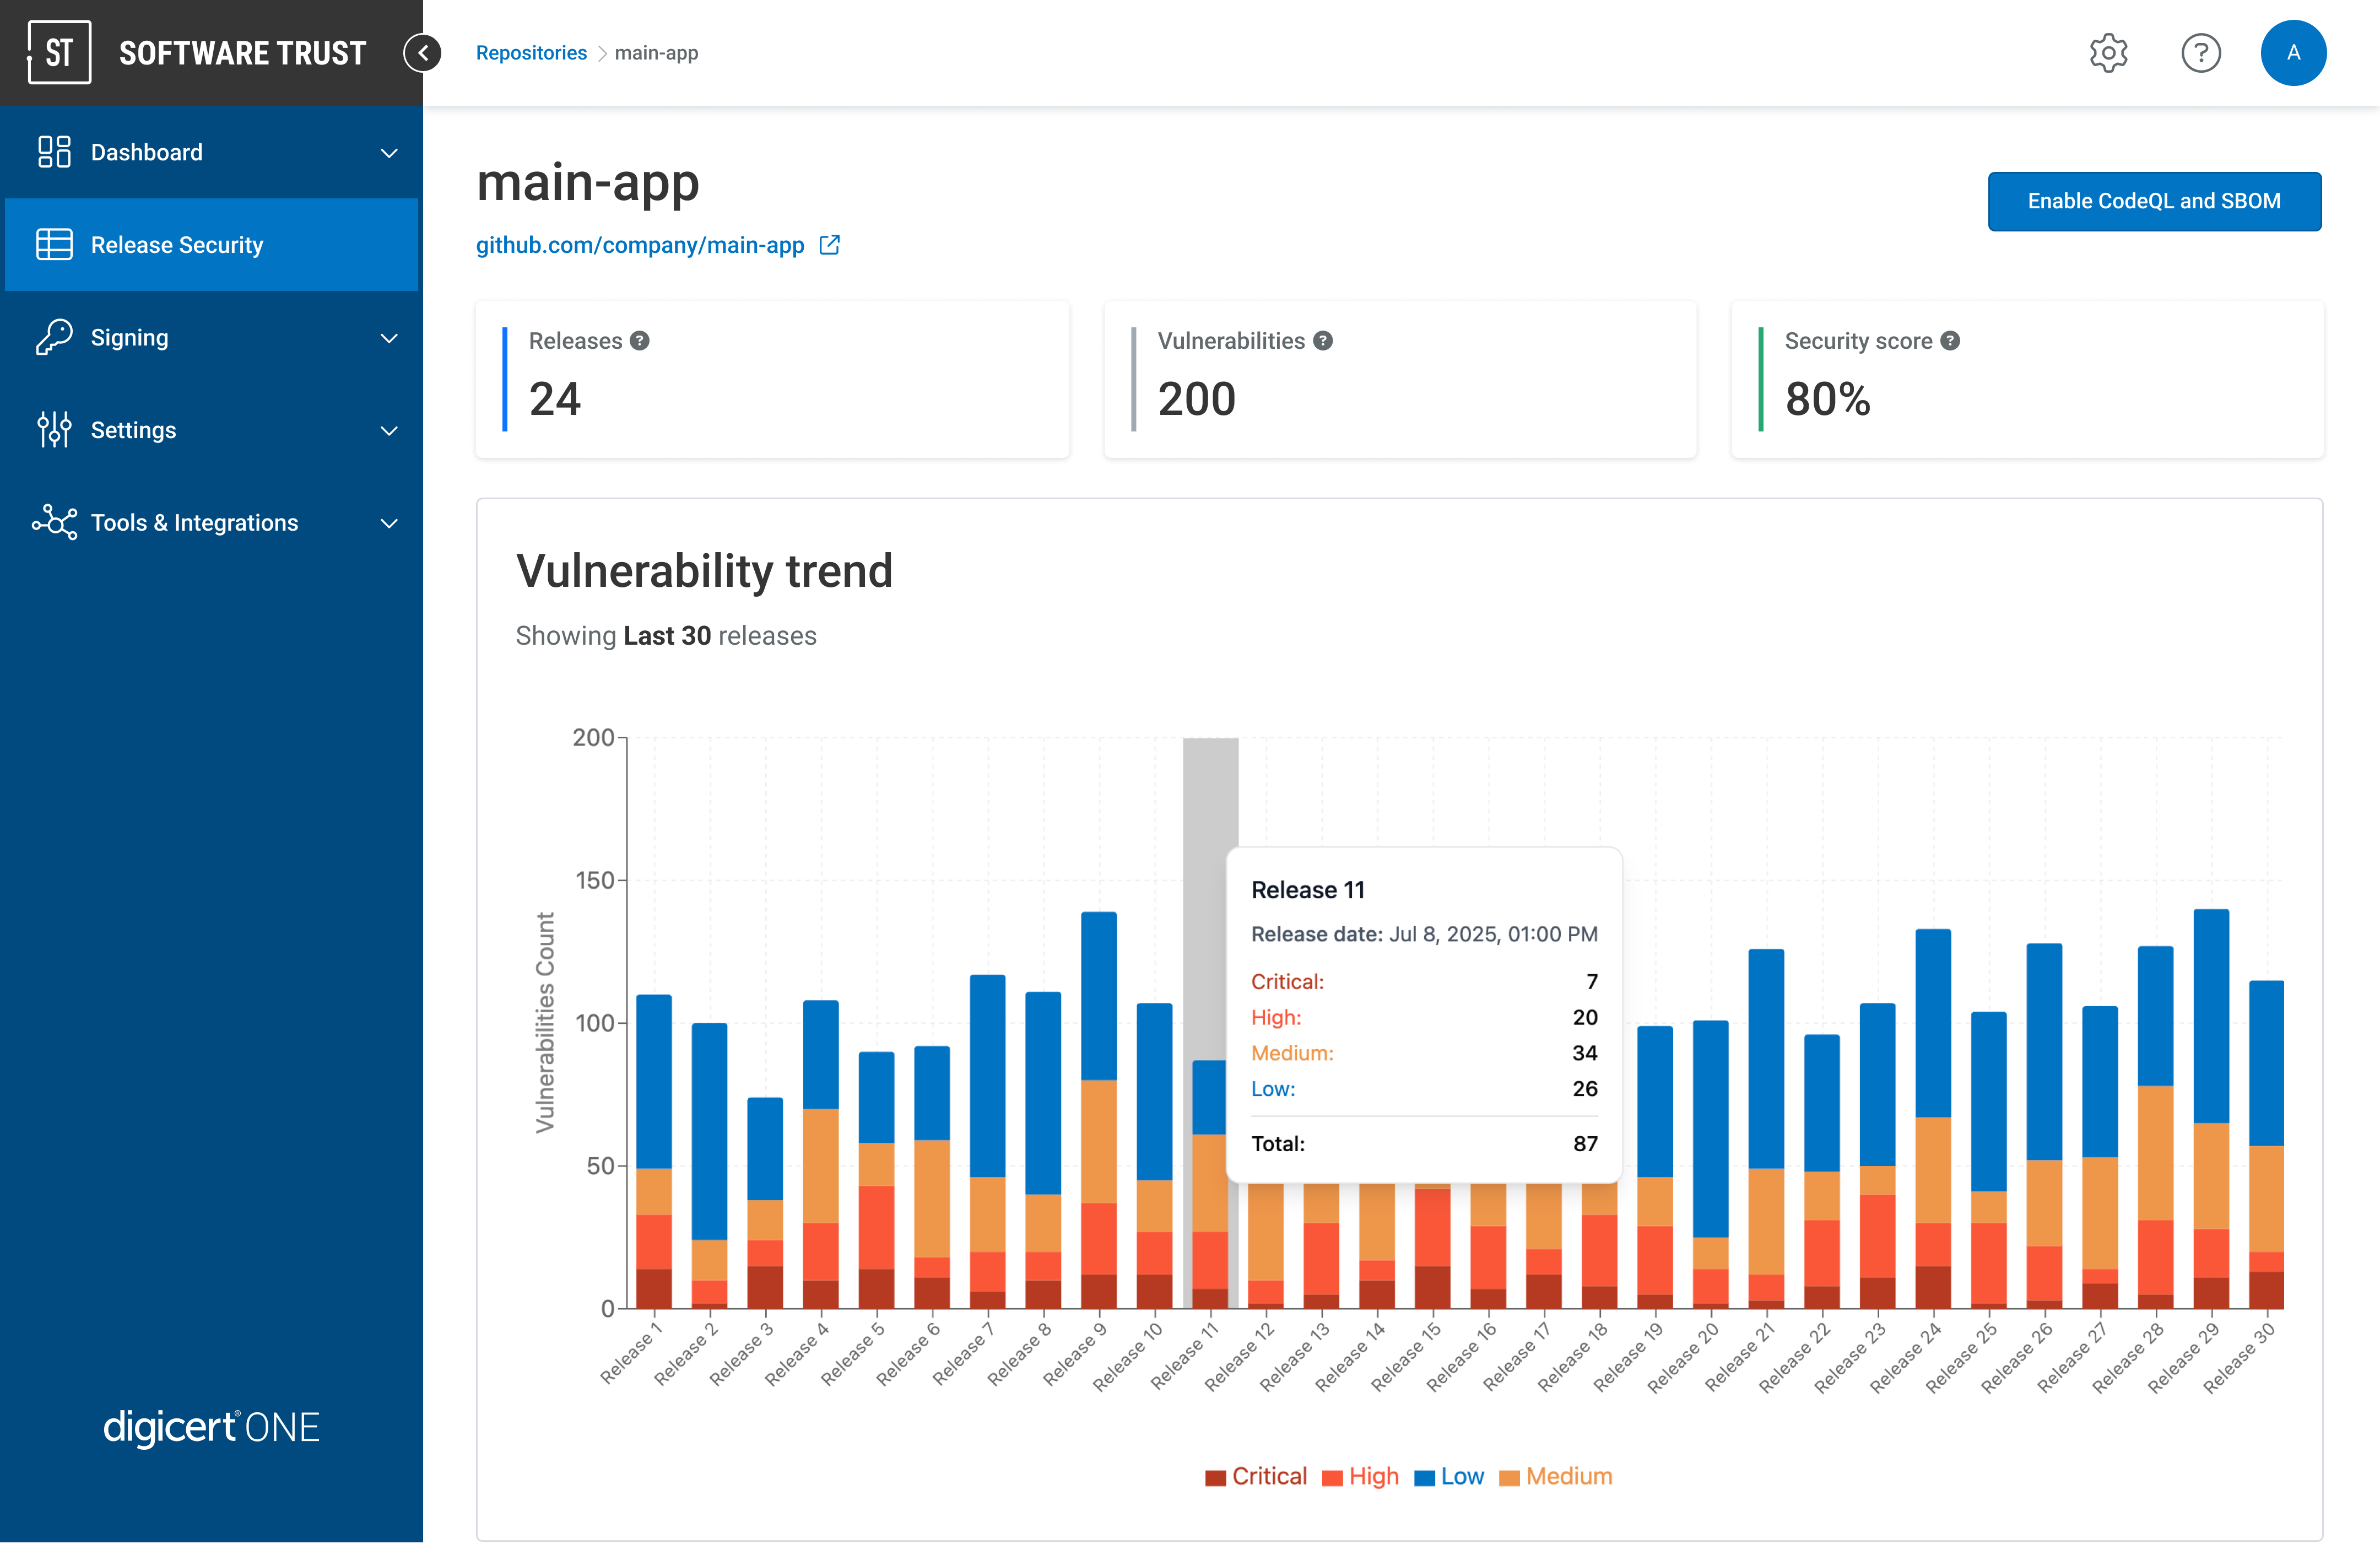Expand the Dashboard section chevron

click(x=388, y=151)
